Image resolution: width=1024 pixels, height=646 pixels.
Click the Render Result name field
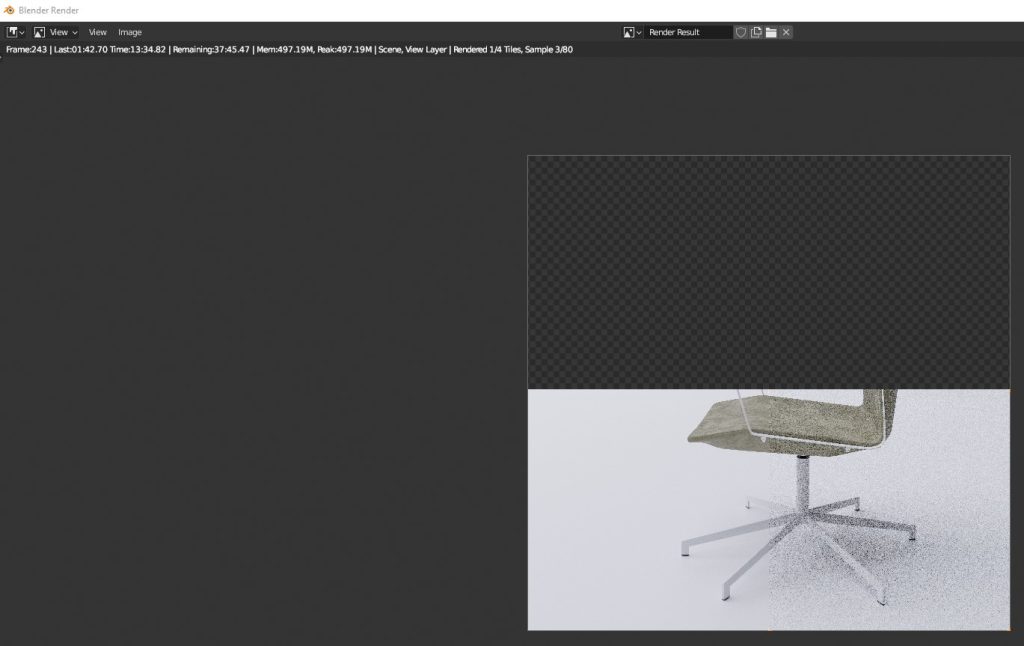coord(688,32)
